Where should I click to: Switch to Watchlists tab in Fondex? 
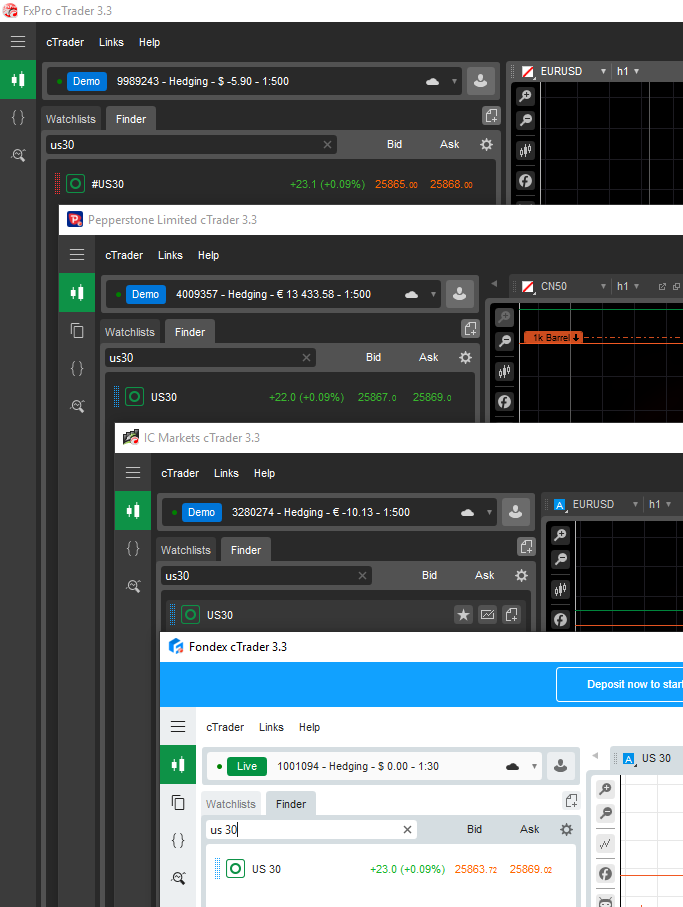231,804
